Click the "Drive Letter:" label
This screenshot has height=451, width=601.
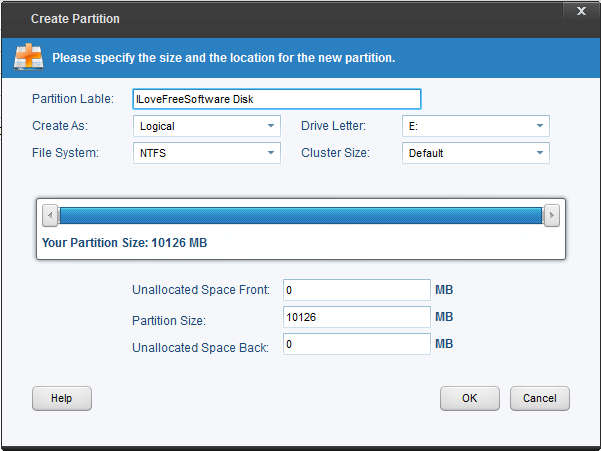(333, 126)
